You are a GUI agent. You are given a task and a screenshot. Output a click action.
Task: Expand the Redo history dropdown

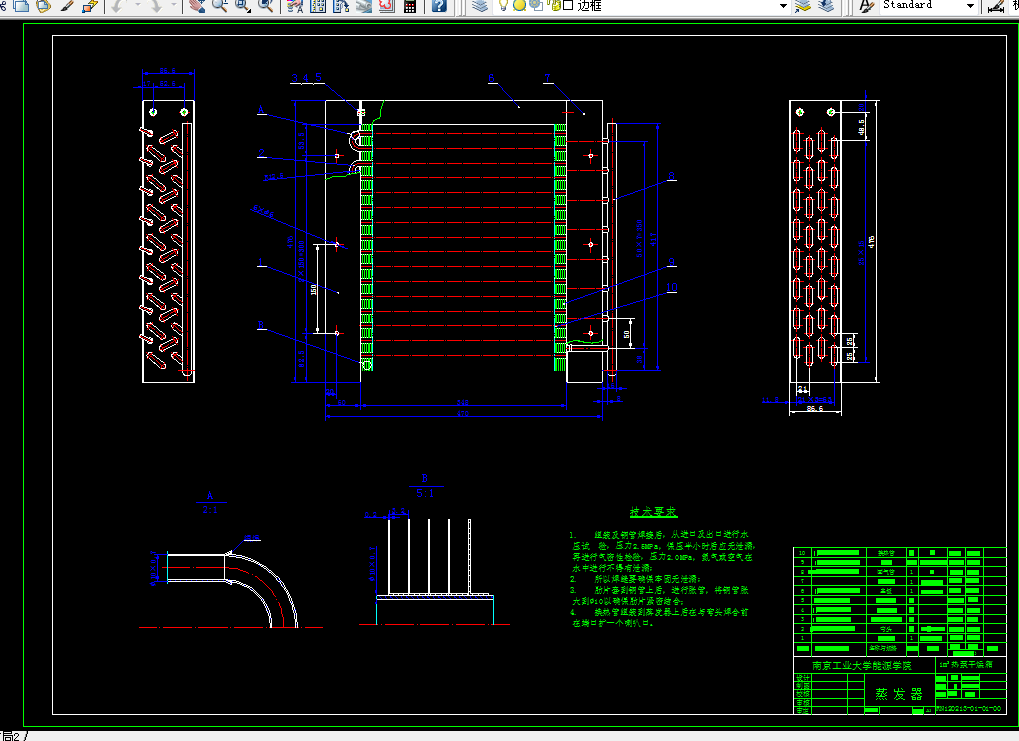[174, 6]
